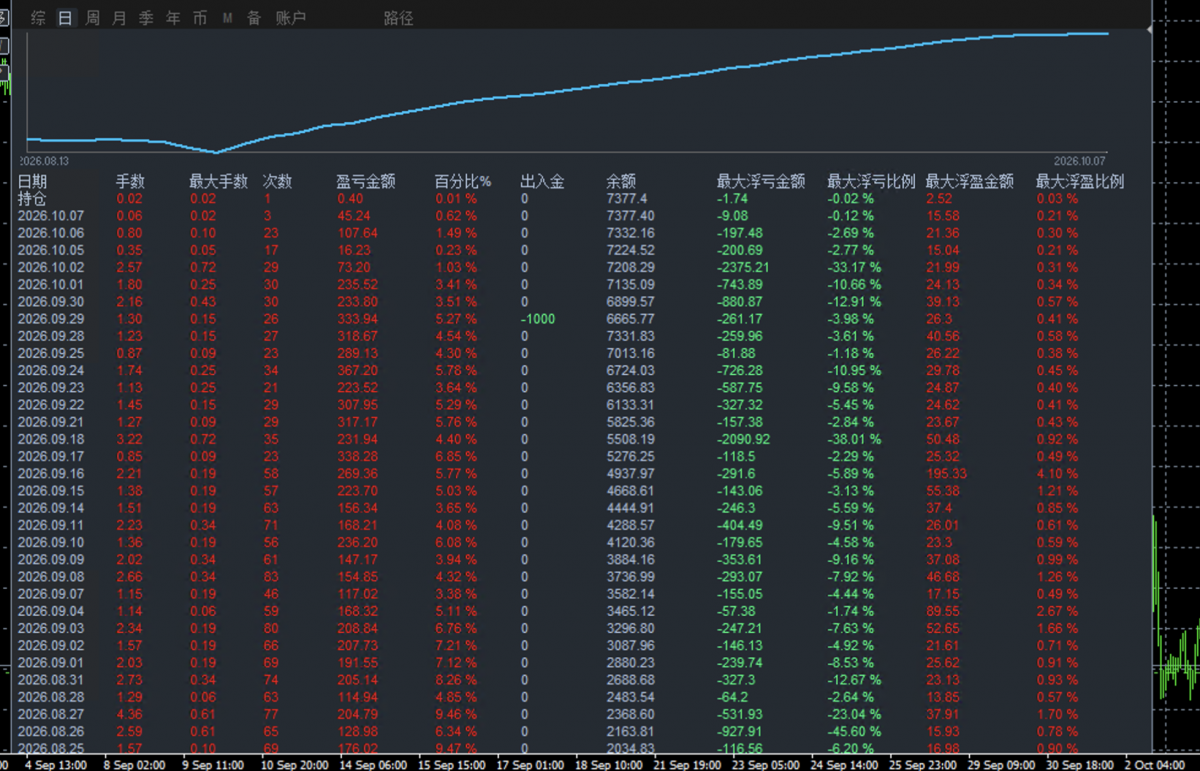
Task: Click the 盈亏金额 column header
Action: pos(366,182)
